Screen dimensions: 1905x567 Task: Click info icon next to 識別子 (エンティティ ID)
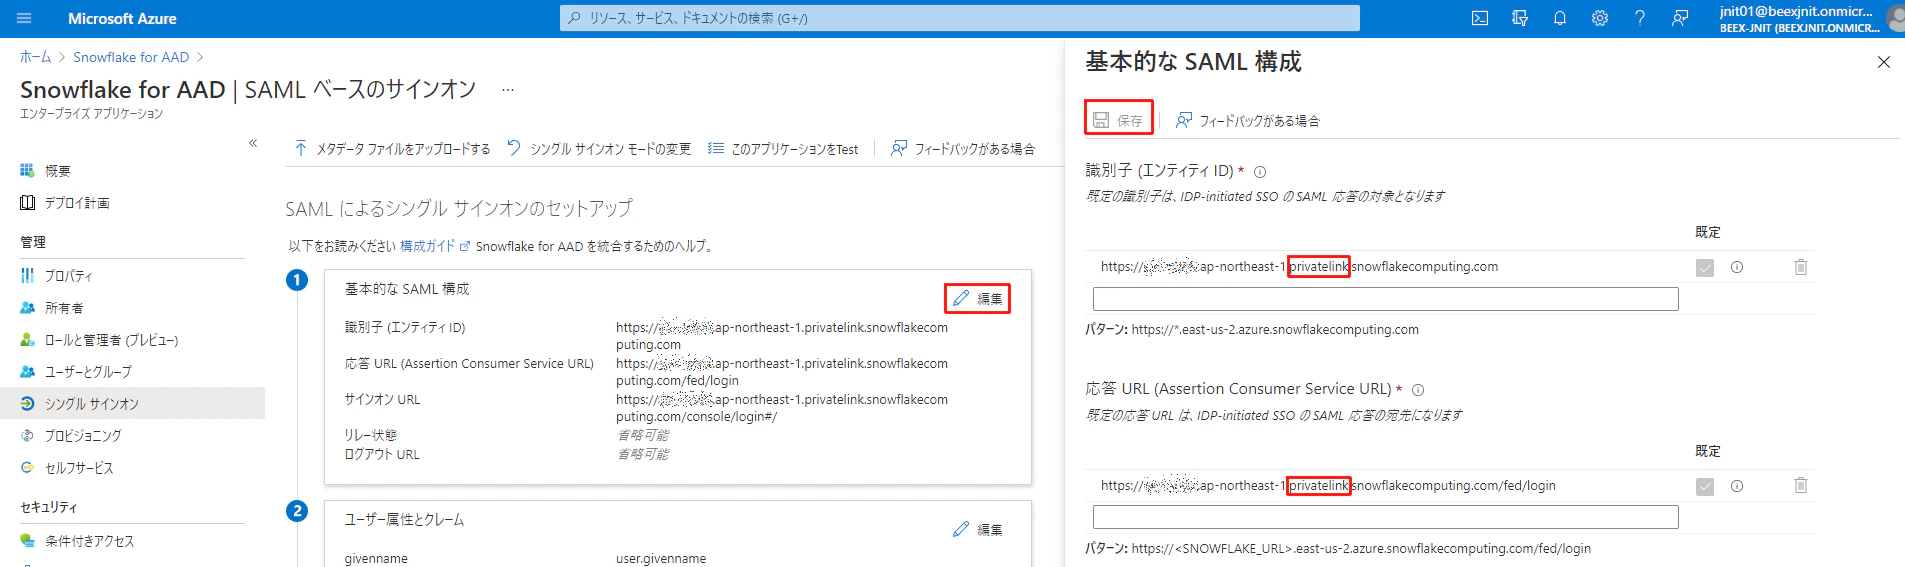click(x=1260, y=172)
